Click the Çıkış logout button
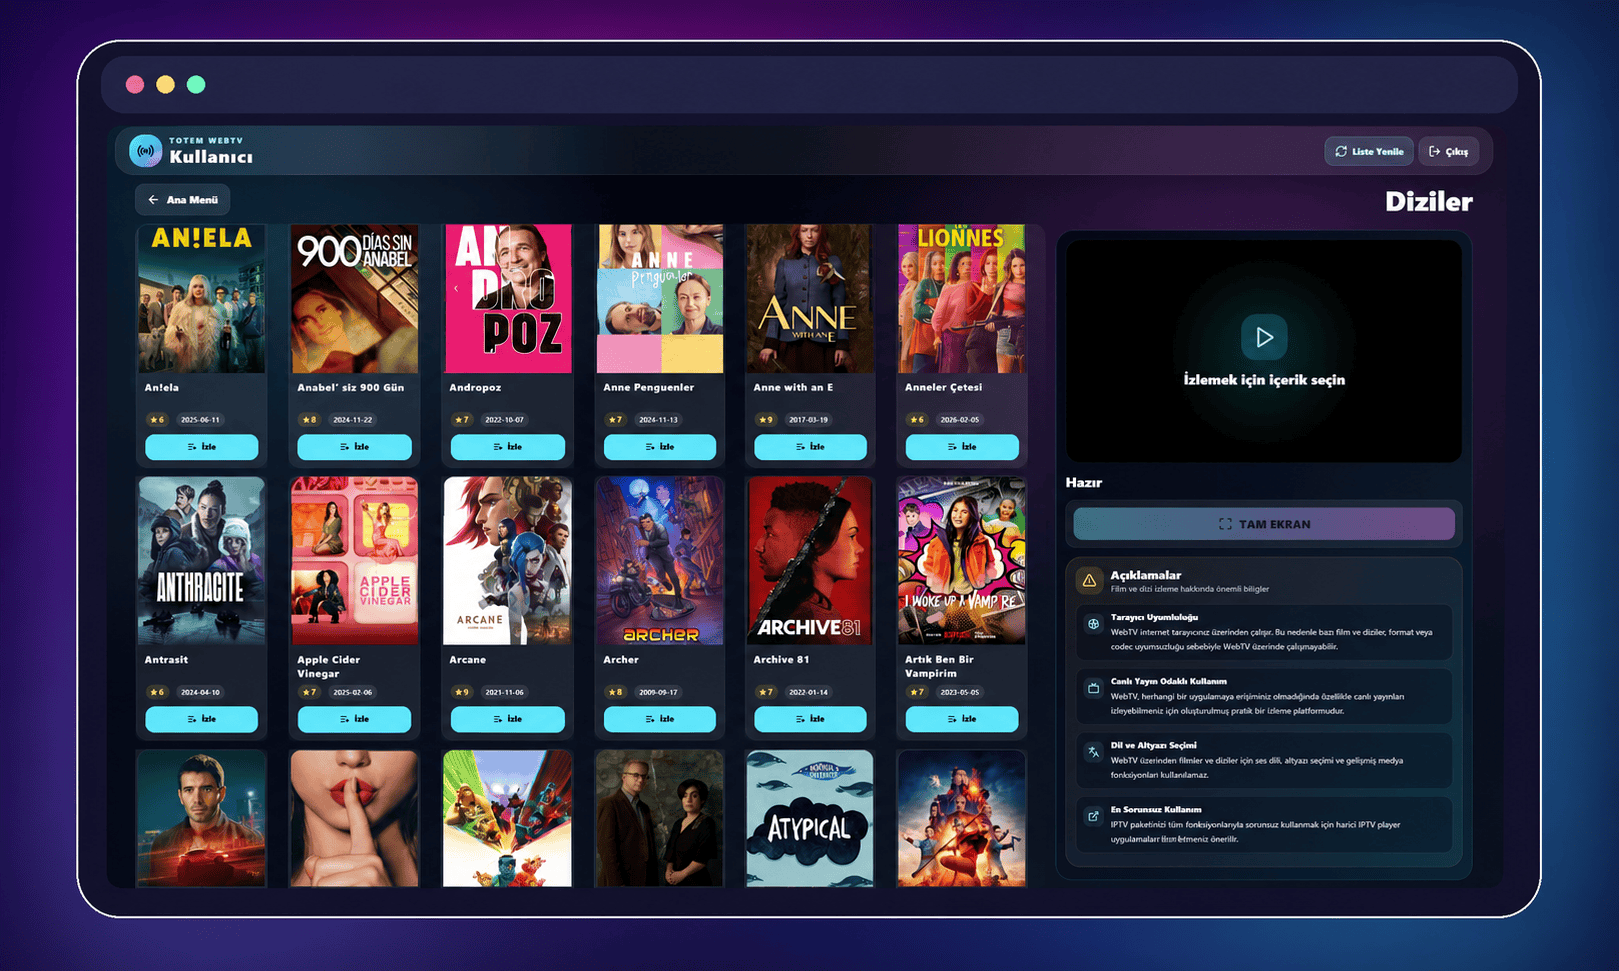This screenshot has width=1619, height=971. [x=1448, y=151]
